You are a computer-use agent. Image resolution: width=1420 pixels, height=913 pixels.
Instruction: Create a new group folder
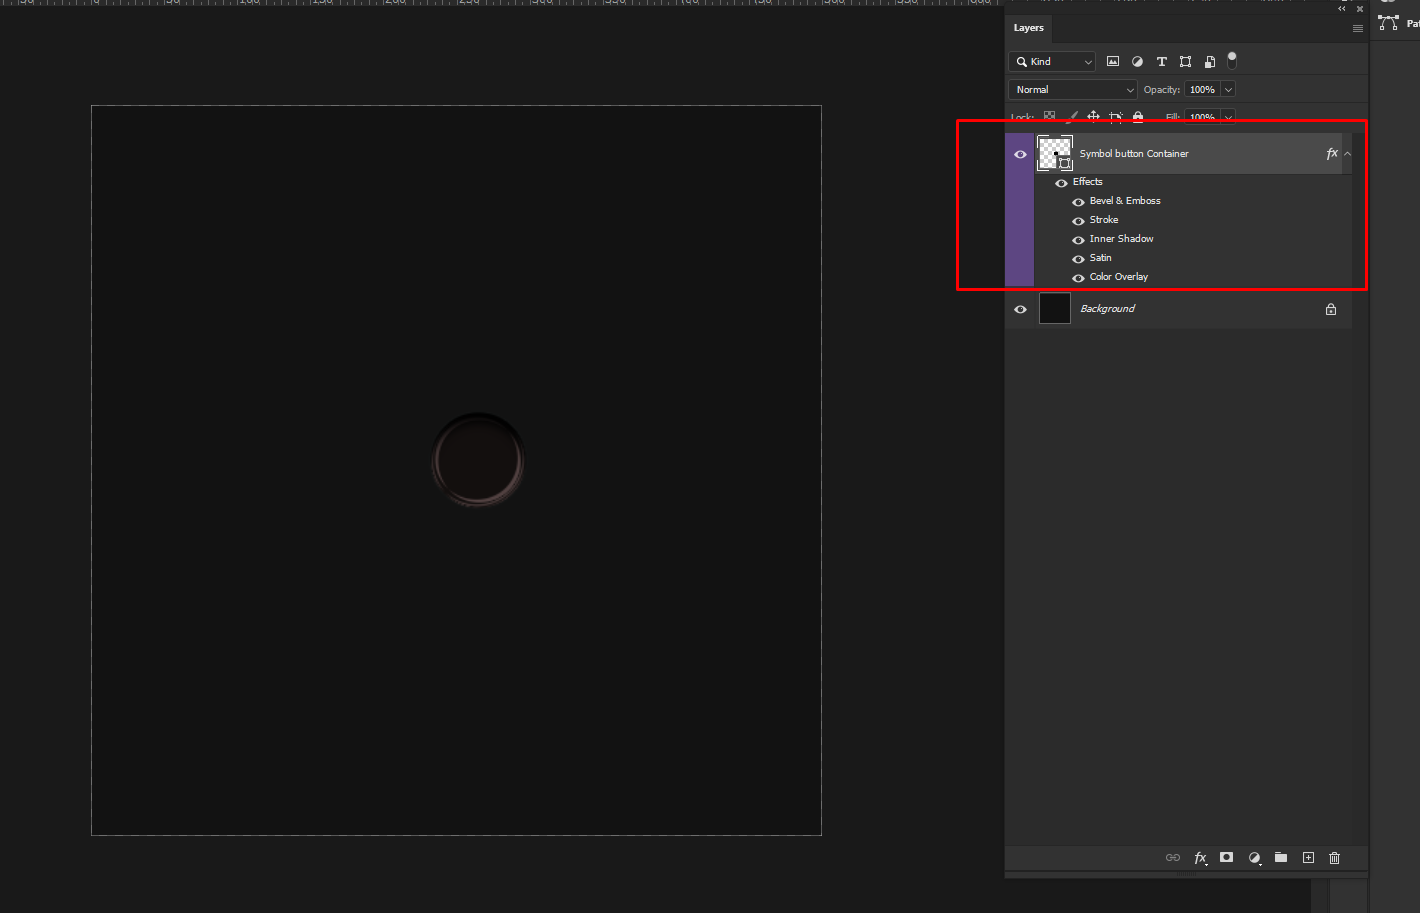pos(1281,857)
